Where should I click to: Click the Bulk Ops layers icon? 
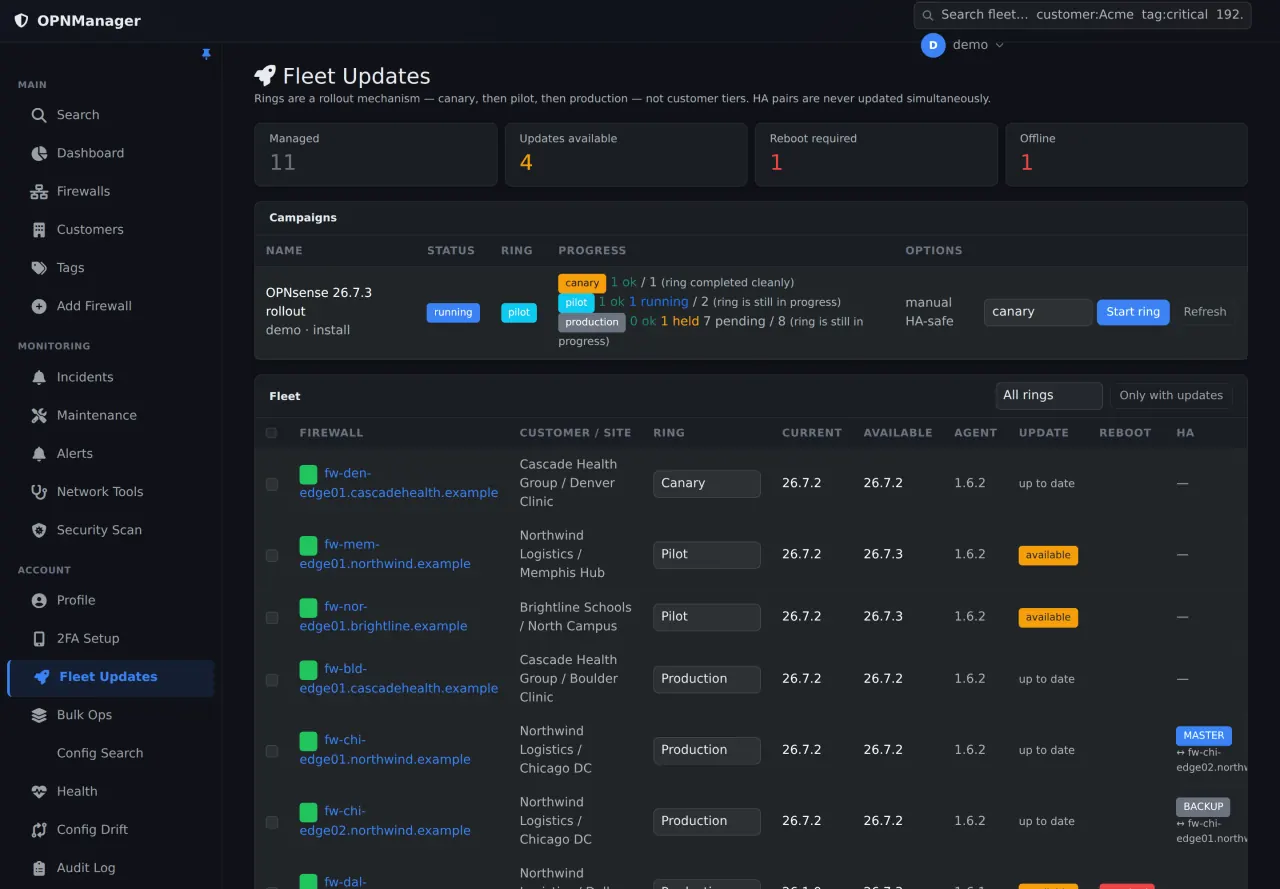click(39, 715)
